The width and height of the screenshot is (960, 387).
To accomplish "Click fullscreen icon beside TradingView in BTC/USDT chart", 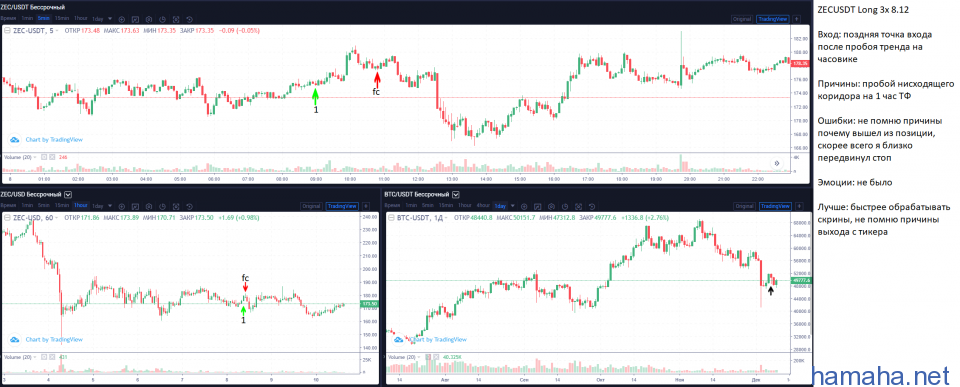I will (799, 206).
